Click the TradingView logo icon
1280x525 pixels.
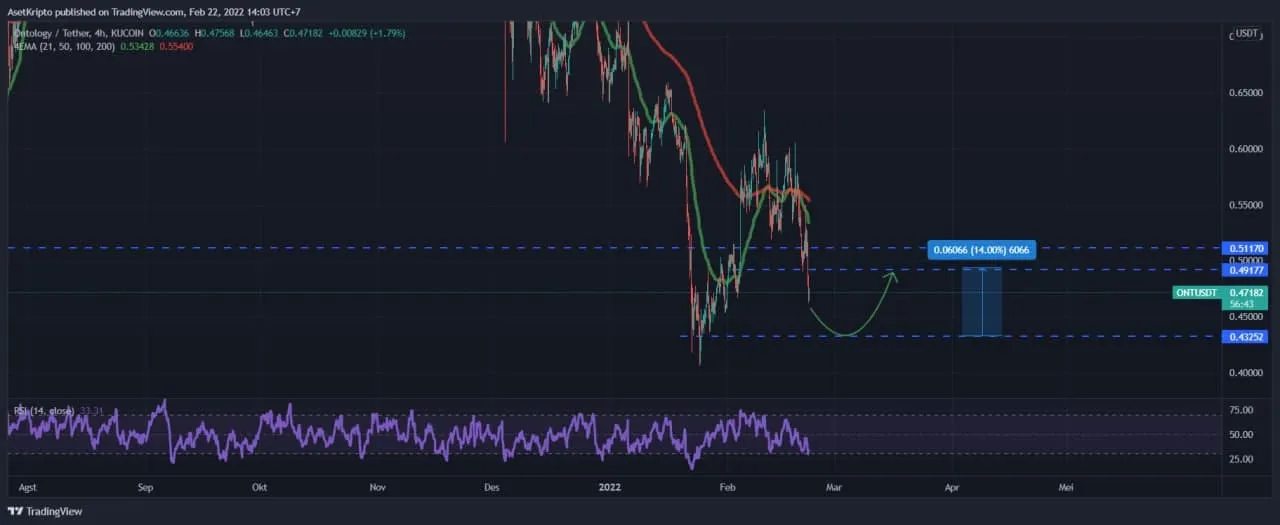15,511
